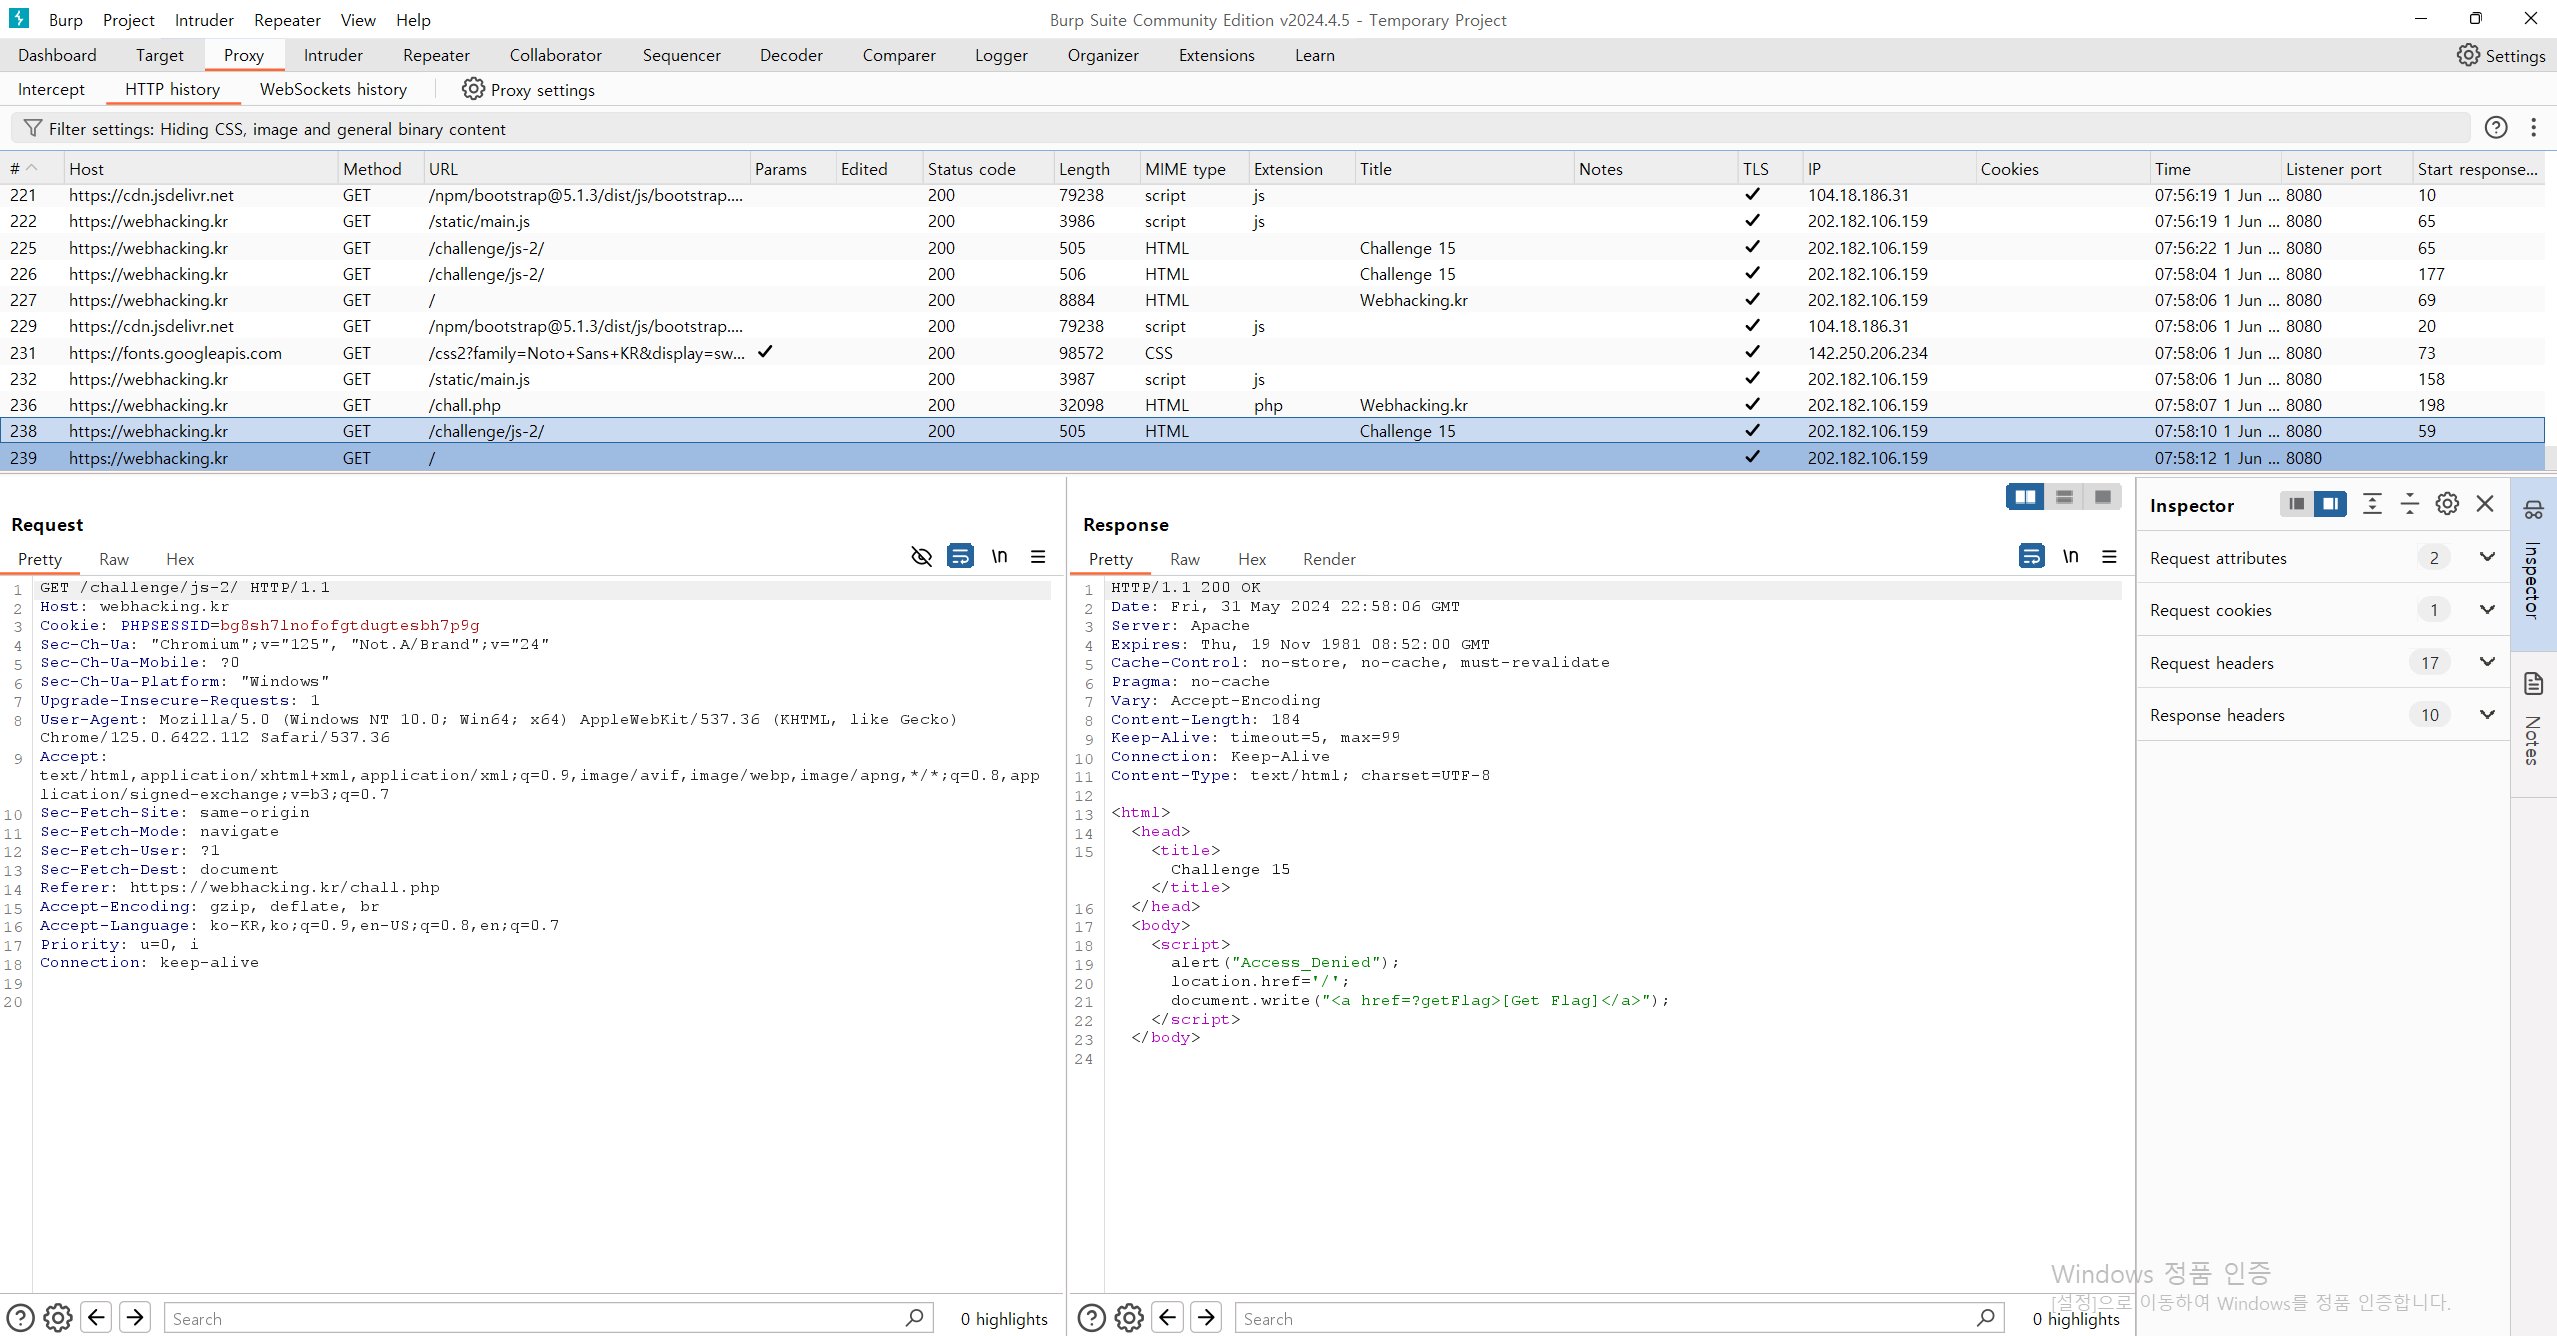
Task: Show non-printable characters in Request
Action: (999, 556)
